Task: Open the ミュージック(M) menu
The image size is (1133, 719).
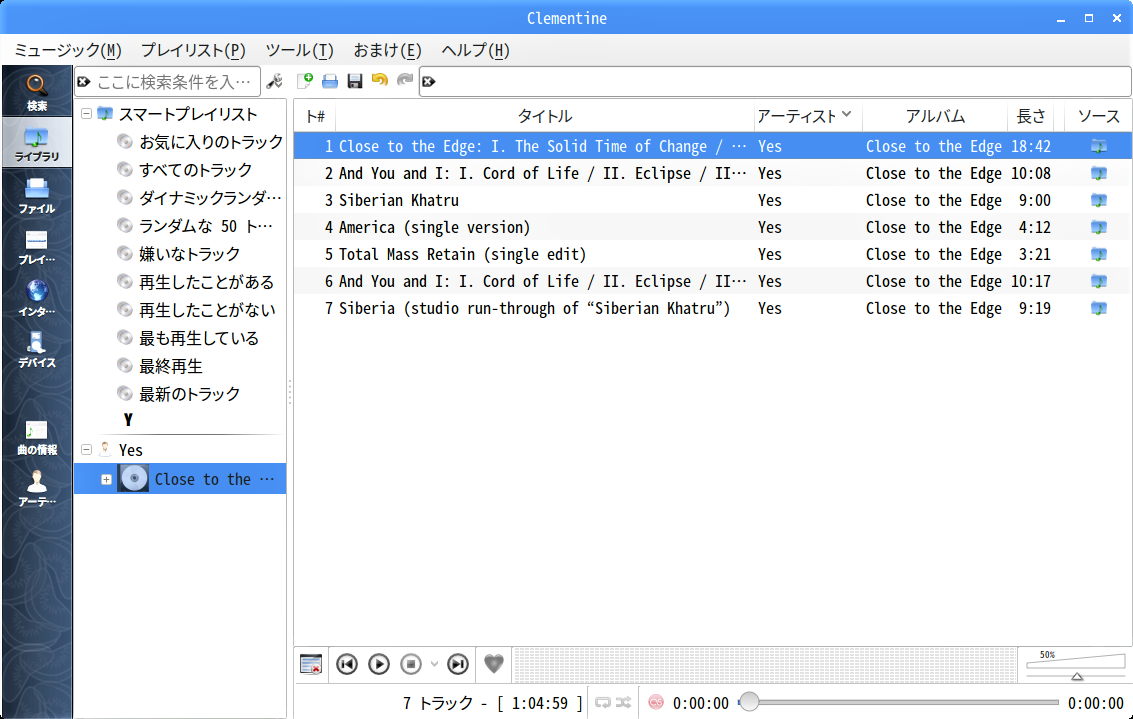Action: point(68,51)
